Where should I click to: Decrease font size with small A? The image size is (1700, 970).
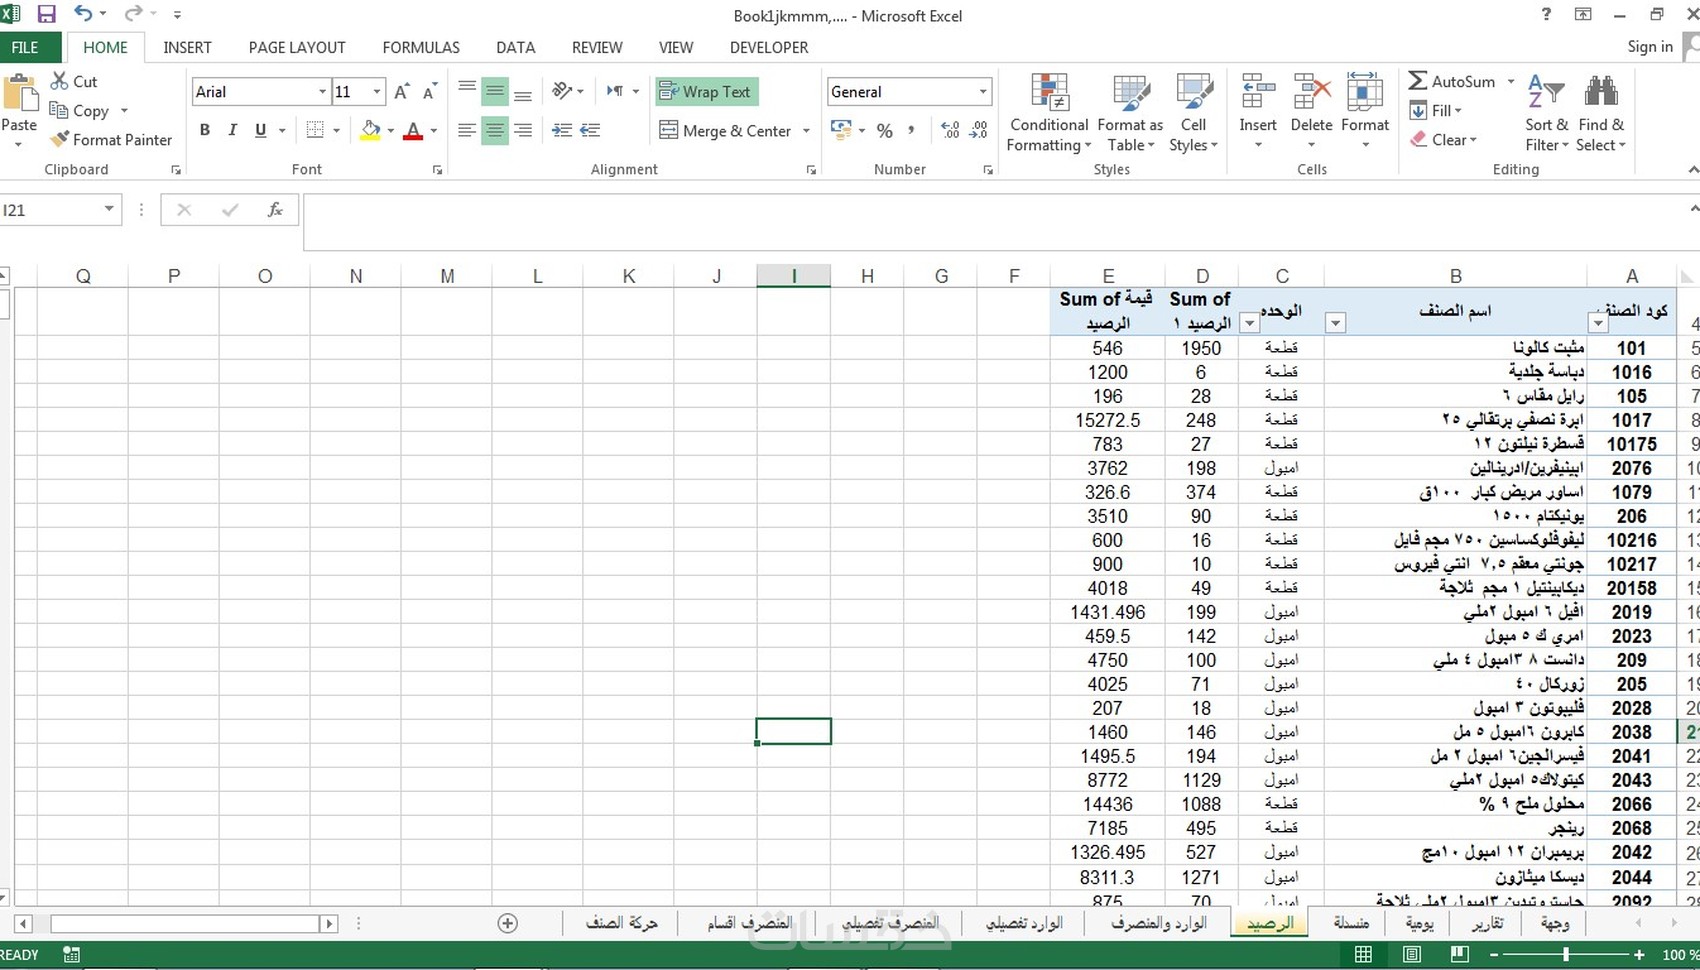[430, 91]
